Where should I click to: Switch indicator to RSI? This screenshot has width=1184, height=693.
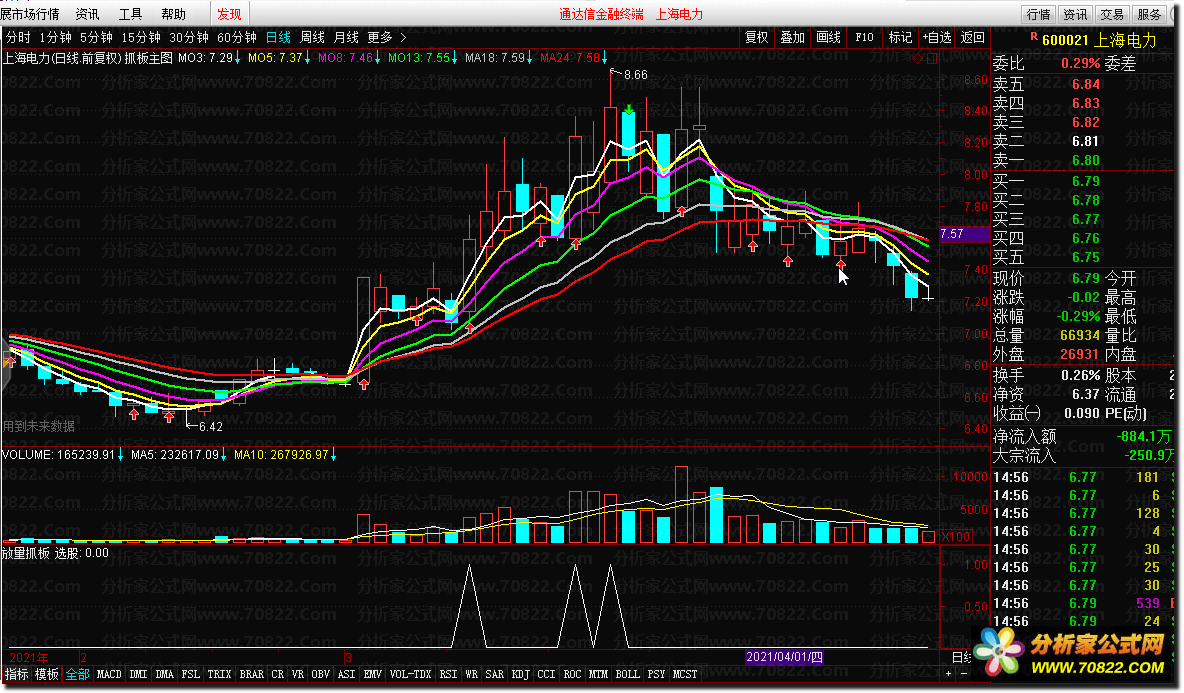coord(449,674)
